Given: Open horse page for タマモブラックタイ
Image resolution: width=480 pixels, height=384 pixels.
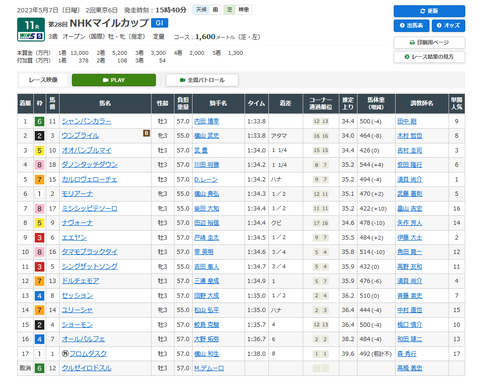Looking at the screenshot, I should (90, 252).
